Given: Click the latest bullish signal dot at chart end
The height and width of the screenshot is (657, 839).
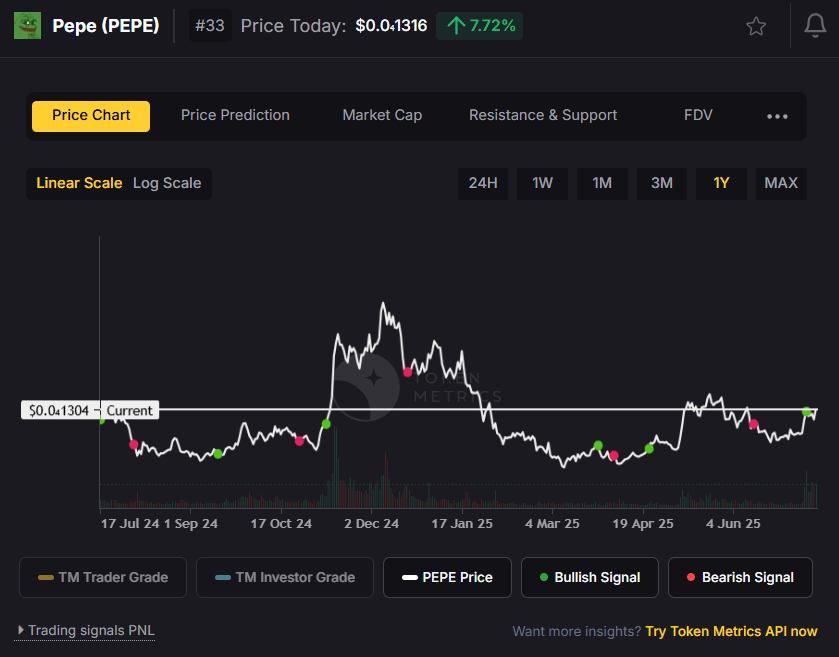Looking at the screenshot, I should pos(807,411).
